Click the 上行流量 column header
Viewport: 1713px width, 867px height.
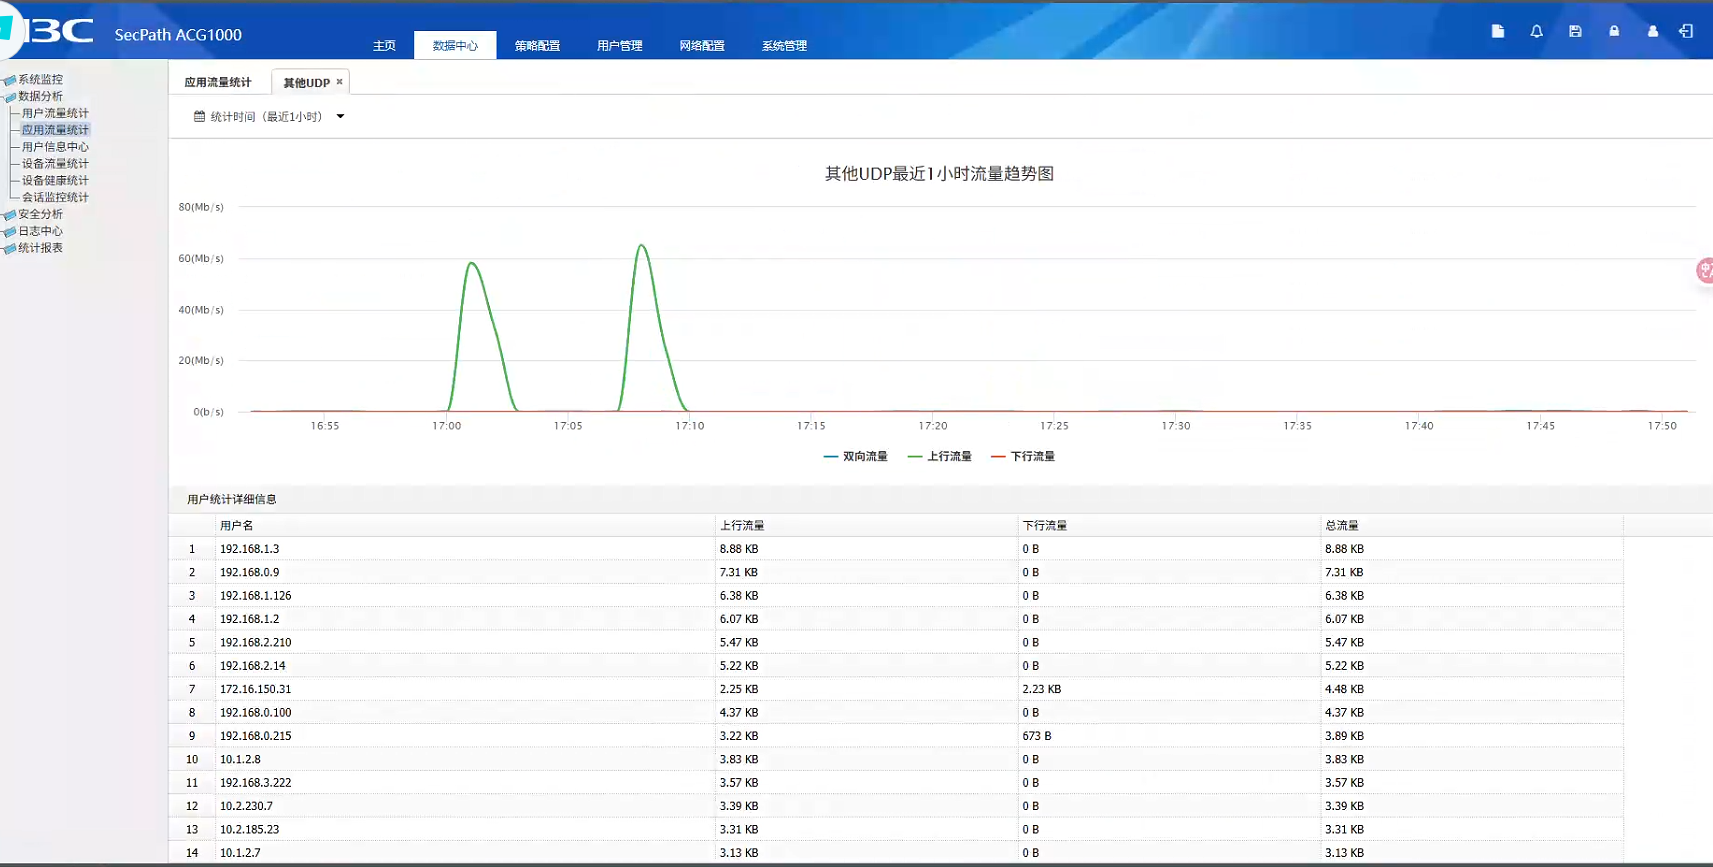[x=742, y=526]
